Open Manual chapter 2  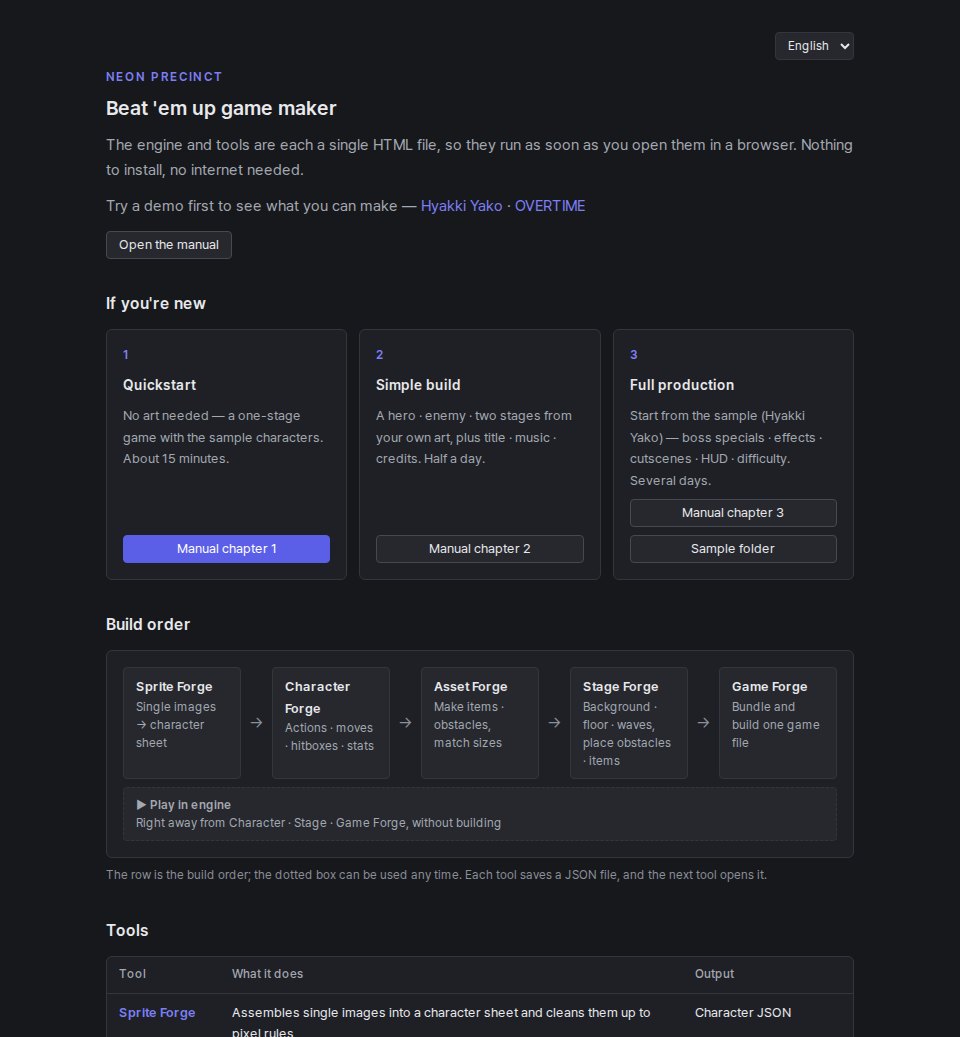479,549
